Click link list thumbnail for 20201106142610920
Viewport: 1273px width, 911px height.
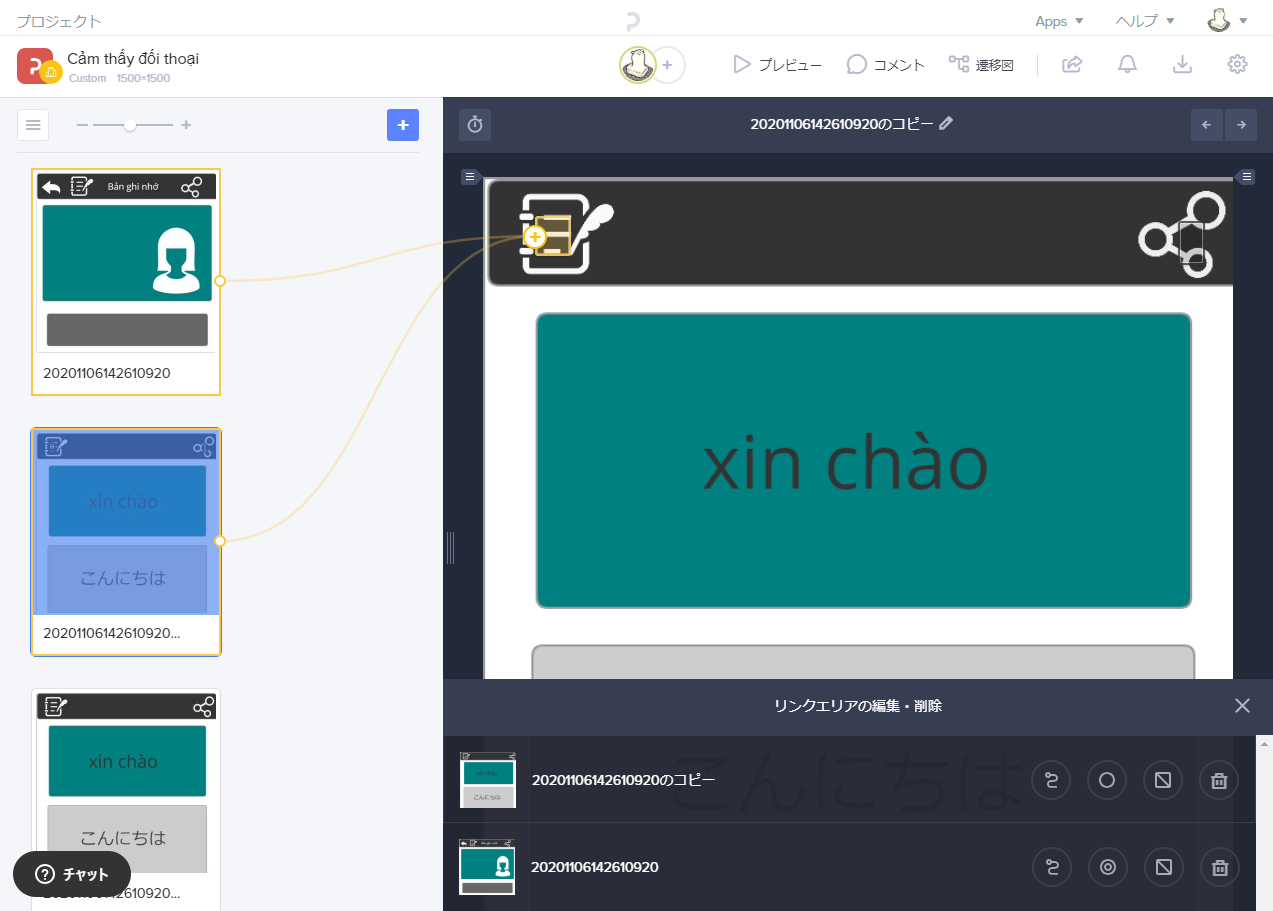tap(487, 867)
